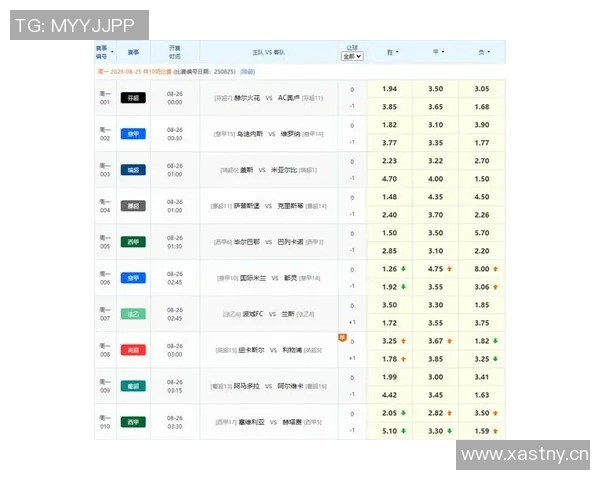This screenshot has height=480, width=600.
Task: Select the 4.75 draw odds on match 006
Action: 434,269
